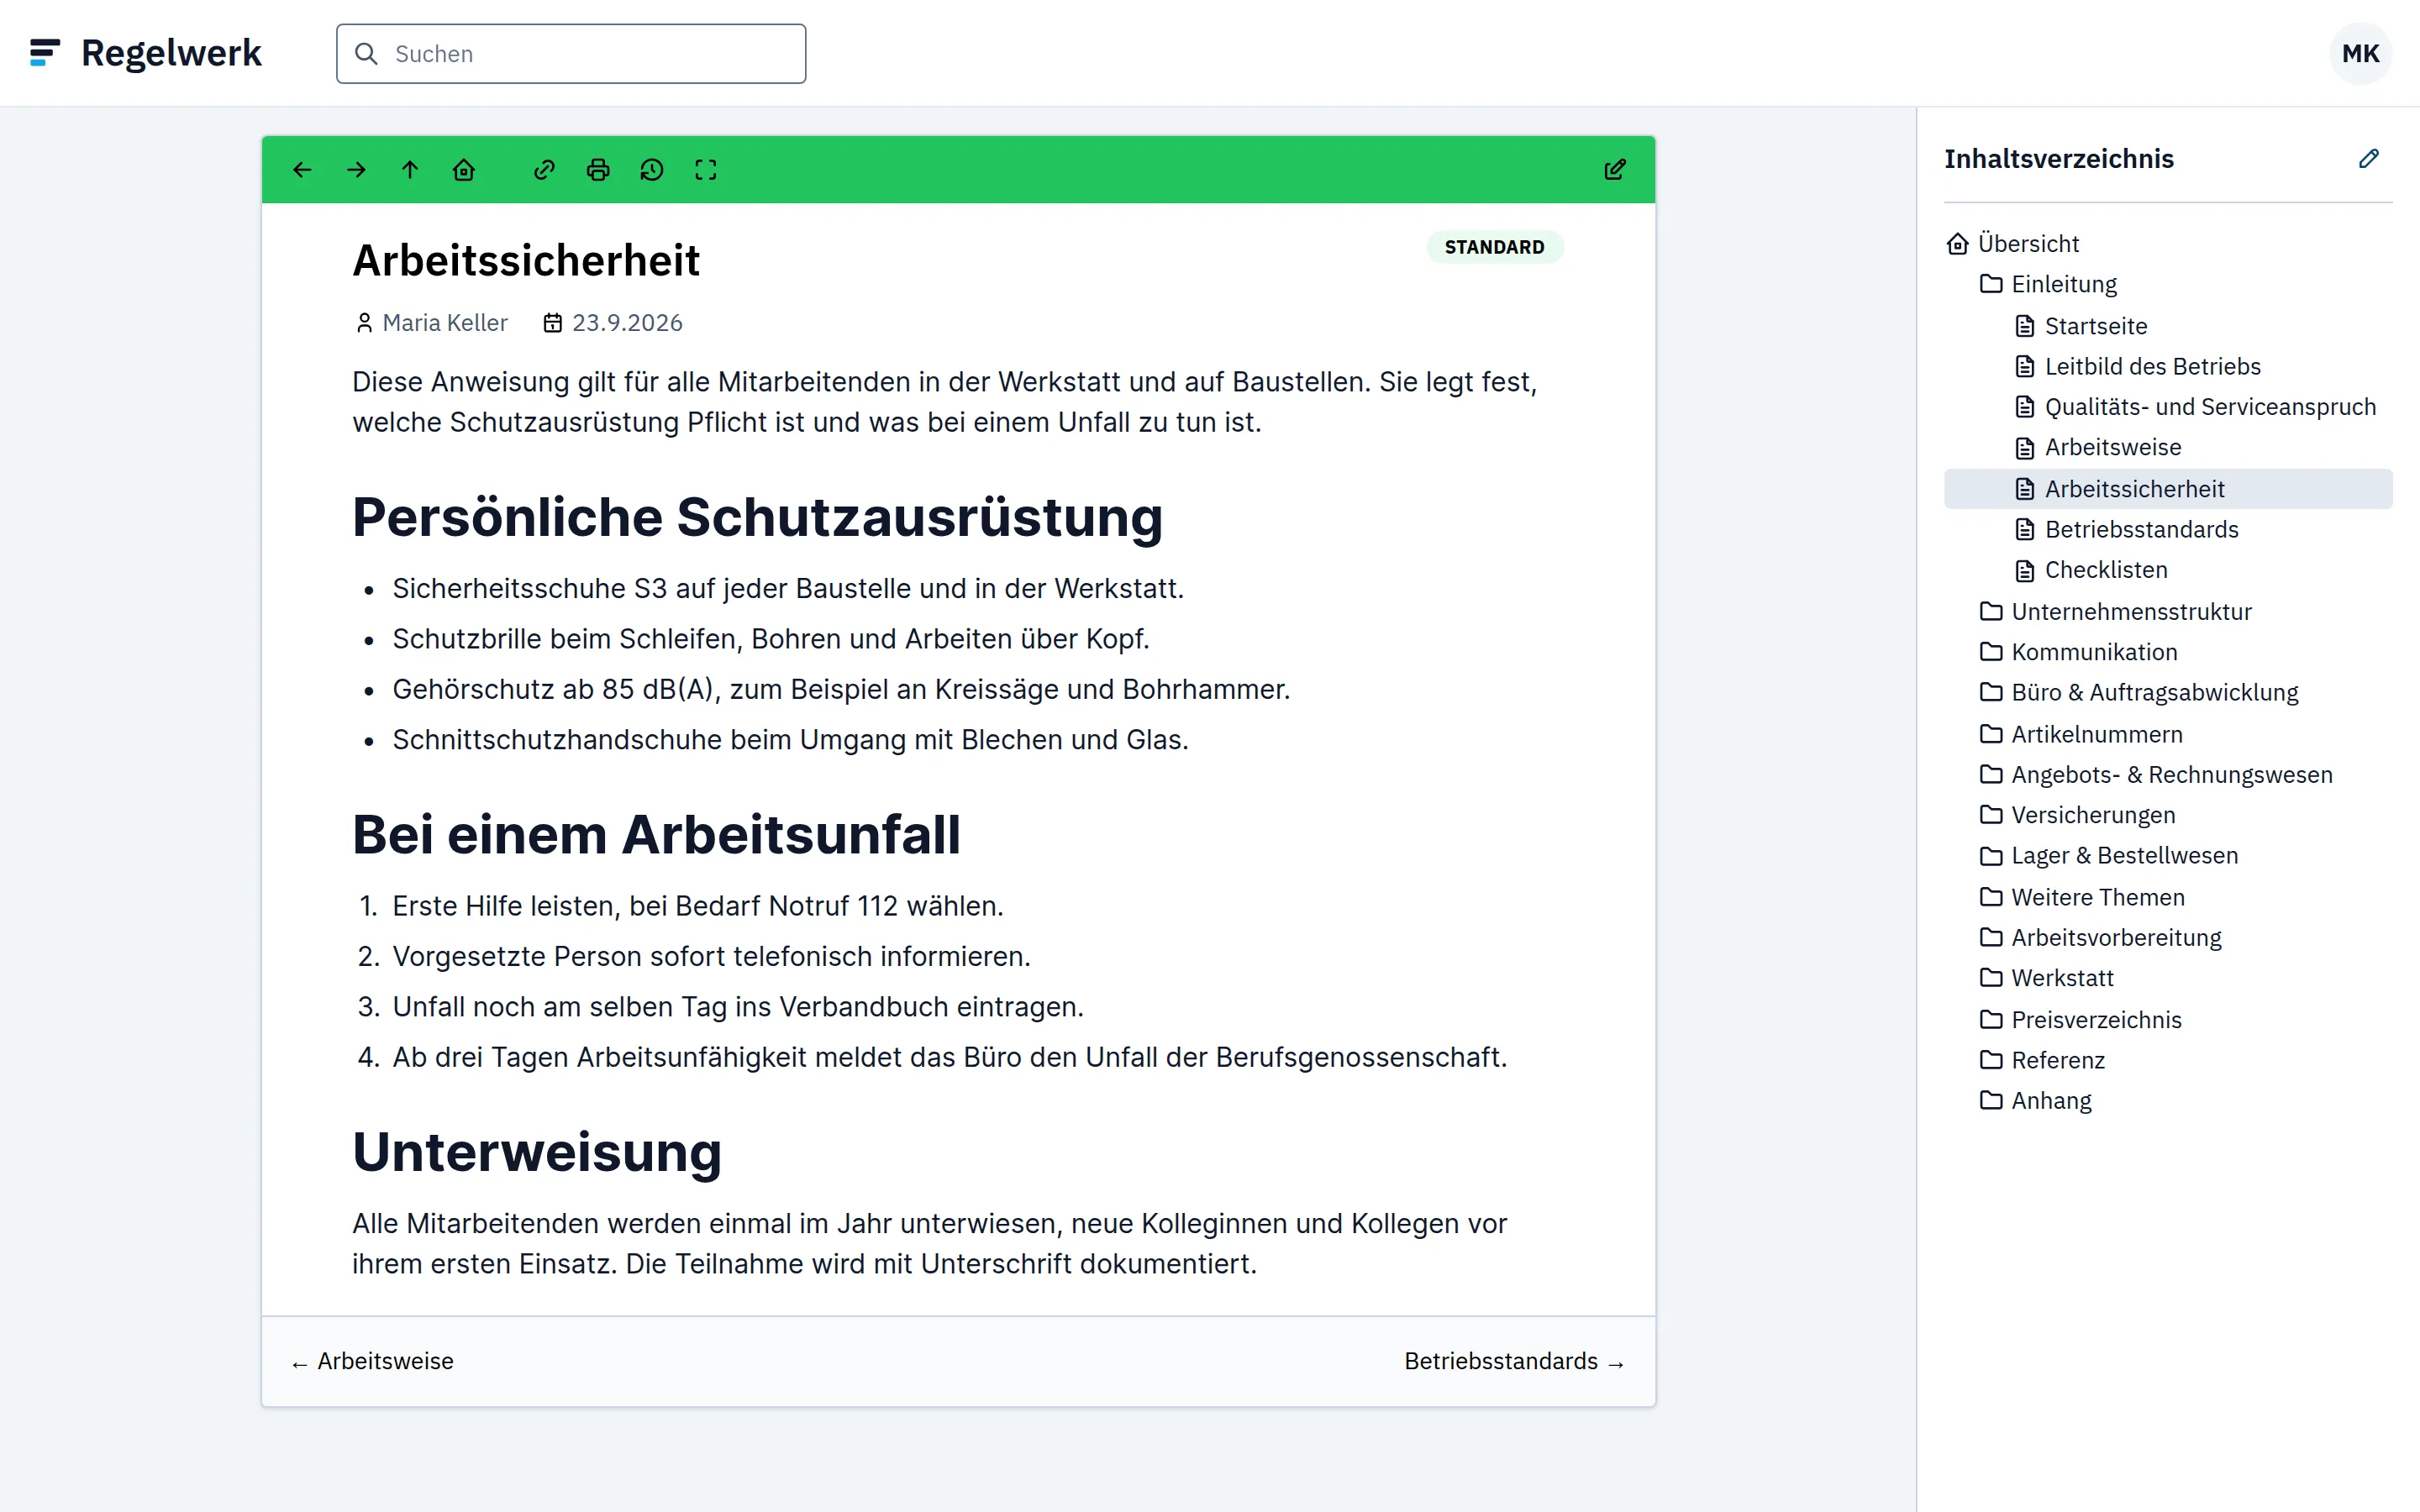Click the Gehörschutz ab 85 dB(A) bullet
Image resolution: width=2420 pixels, height=1512 pixels.
841,690
